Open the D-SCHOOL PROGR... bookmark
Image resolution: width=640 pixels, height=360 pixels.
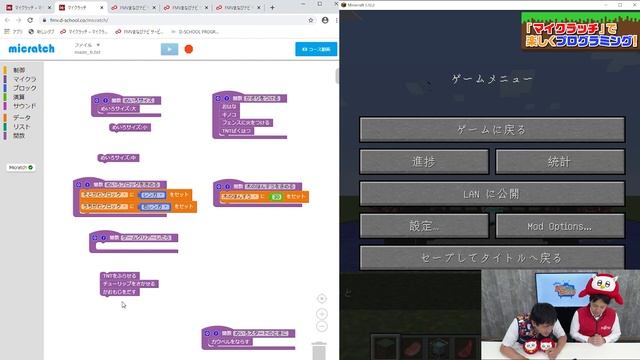coord(195,31)
